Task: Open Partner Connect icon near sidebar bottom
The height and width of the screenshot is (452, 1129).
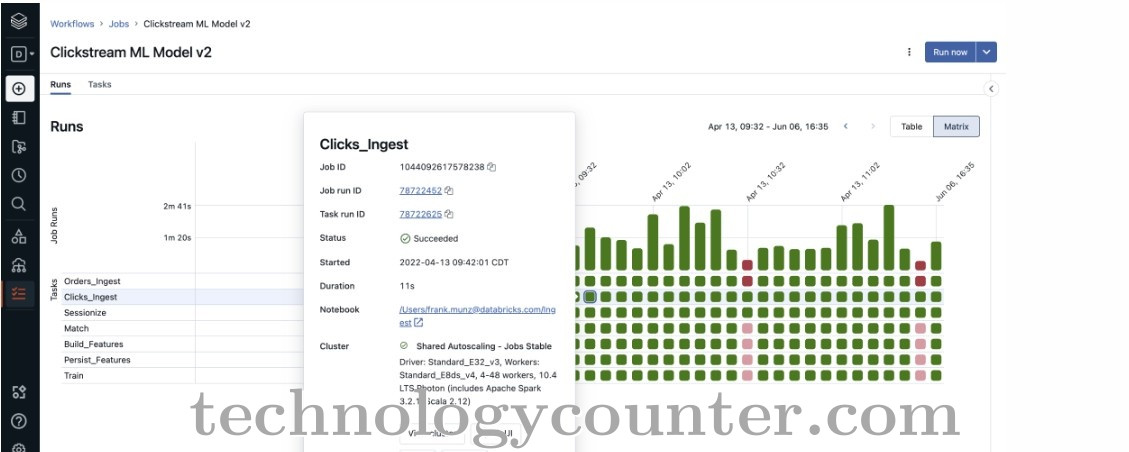Action: click(19, 392)
